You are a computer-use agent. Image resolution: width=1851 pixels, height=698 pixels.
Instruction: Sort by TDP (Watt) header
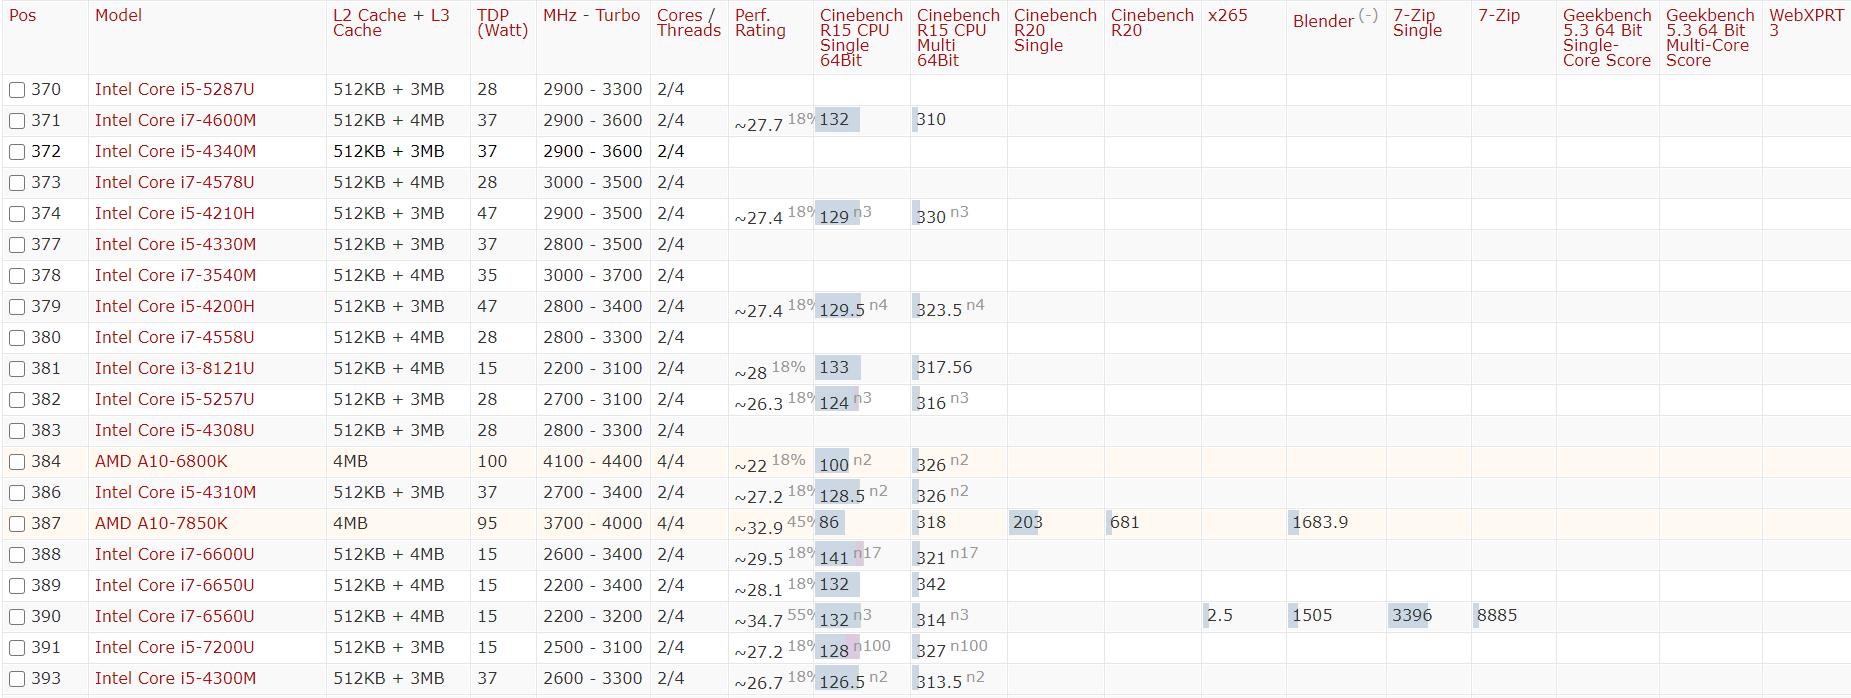[x=502, y=23]
